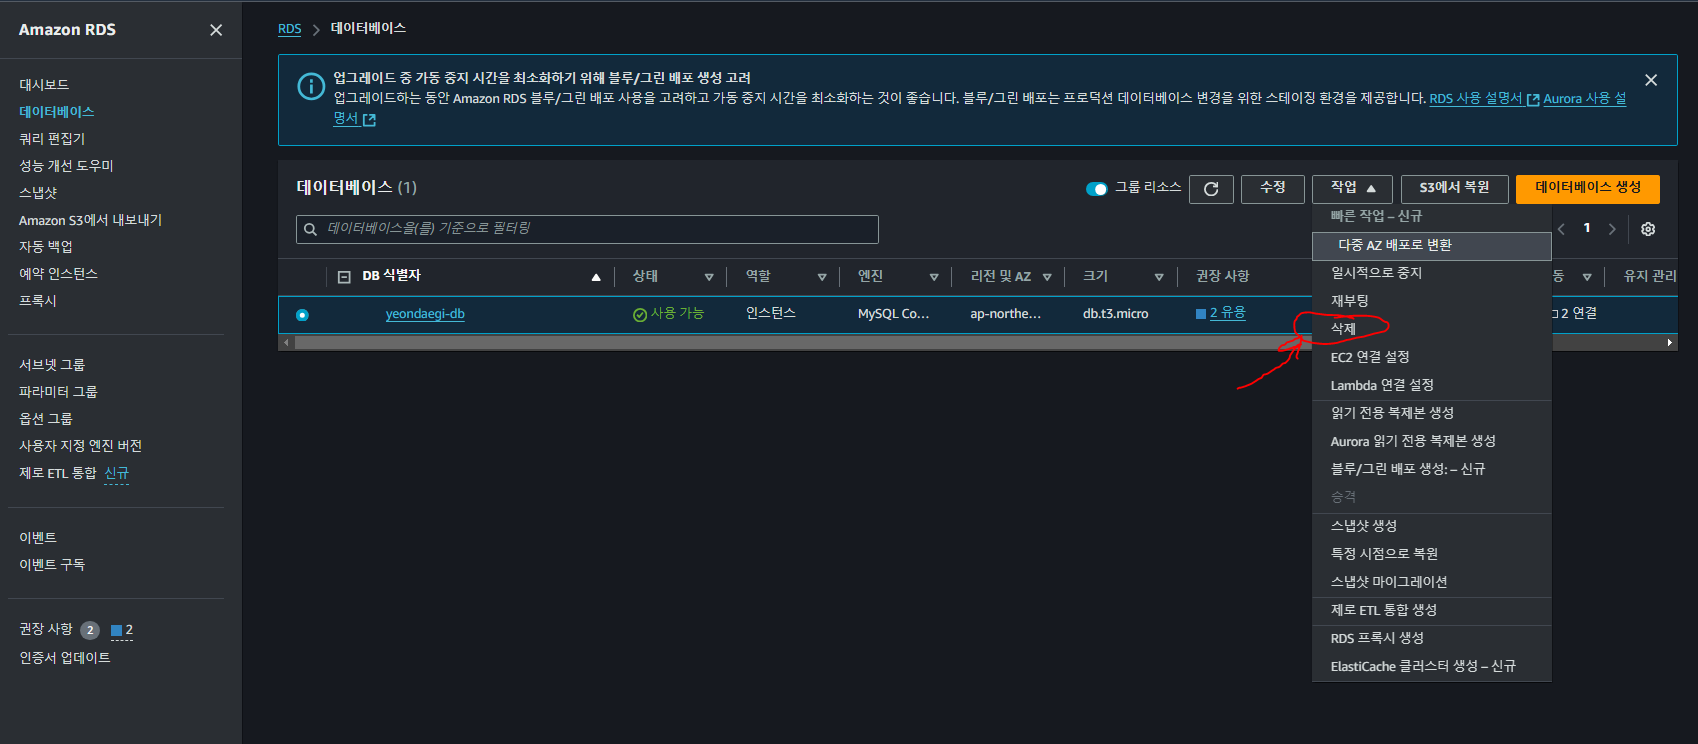Go to 예약 인스턴스 in sidebar
The width and height of the screenshot is (1698, 744).
coord(58,274)
